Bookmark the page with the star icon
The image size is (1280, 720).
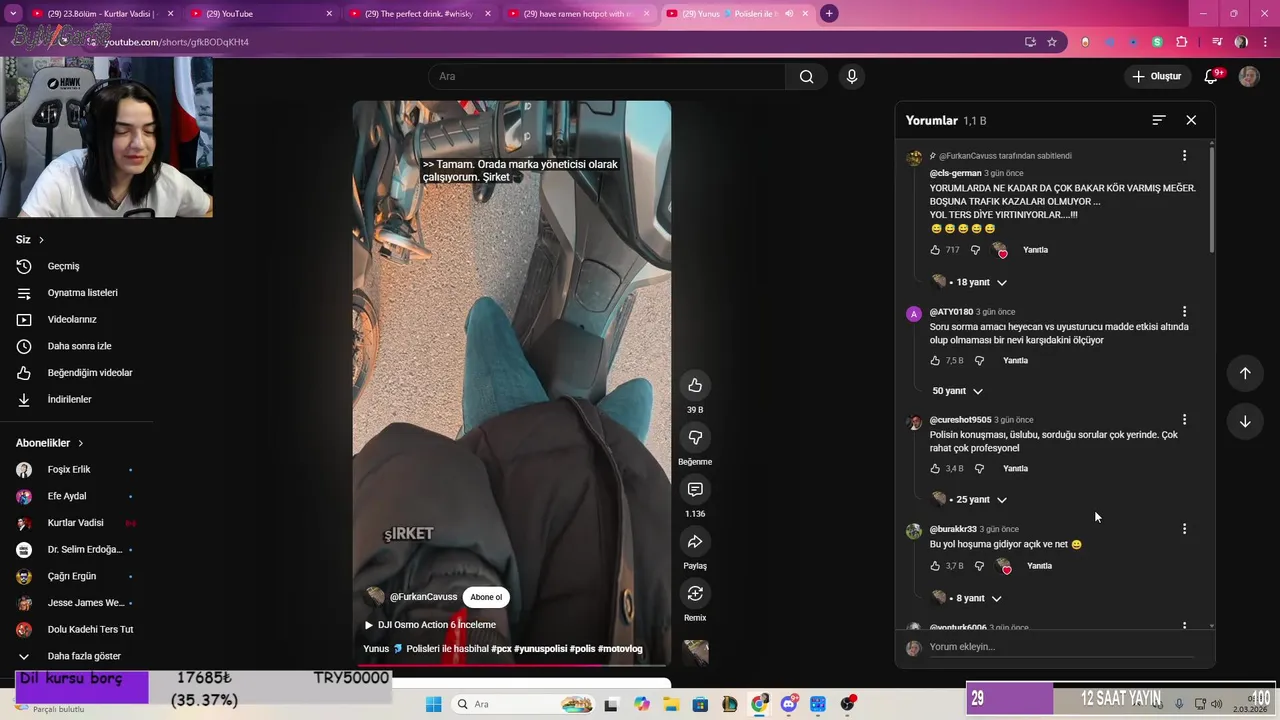[x=1052, y=42]
